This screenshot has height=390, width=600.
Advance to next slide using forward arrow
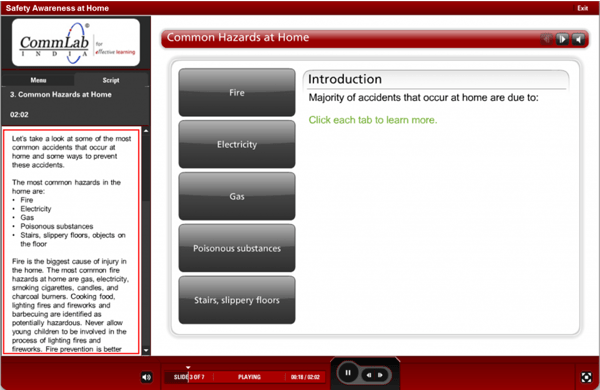(x=381, y=375)
